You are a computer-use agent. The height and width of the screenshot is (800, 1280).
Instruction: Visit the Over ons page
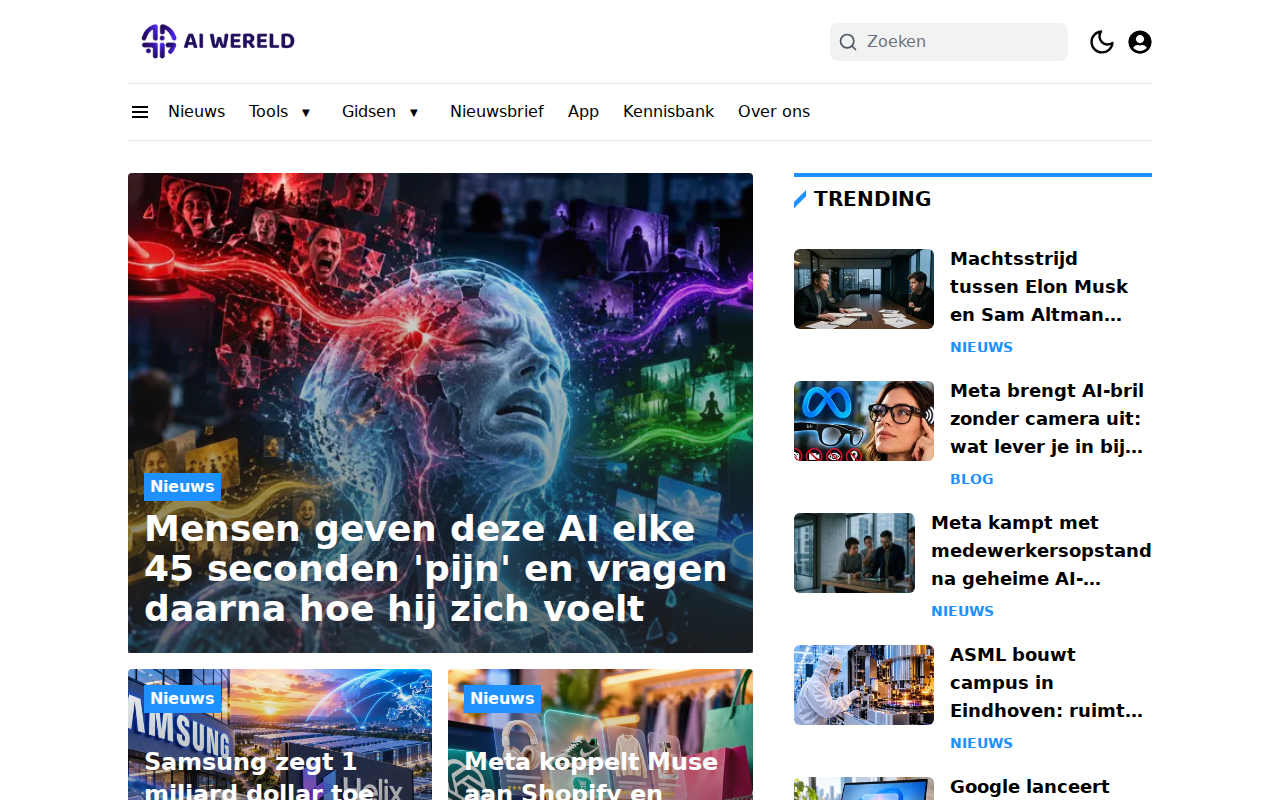774,112
